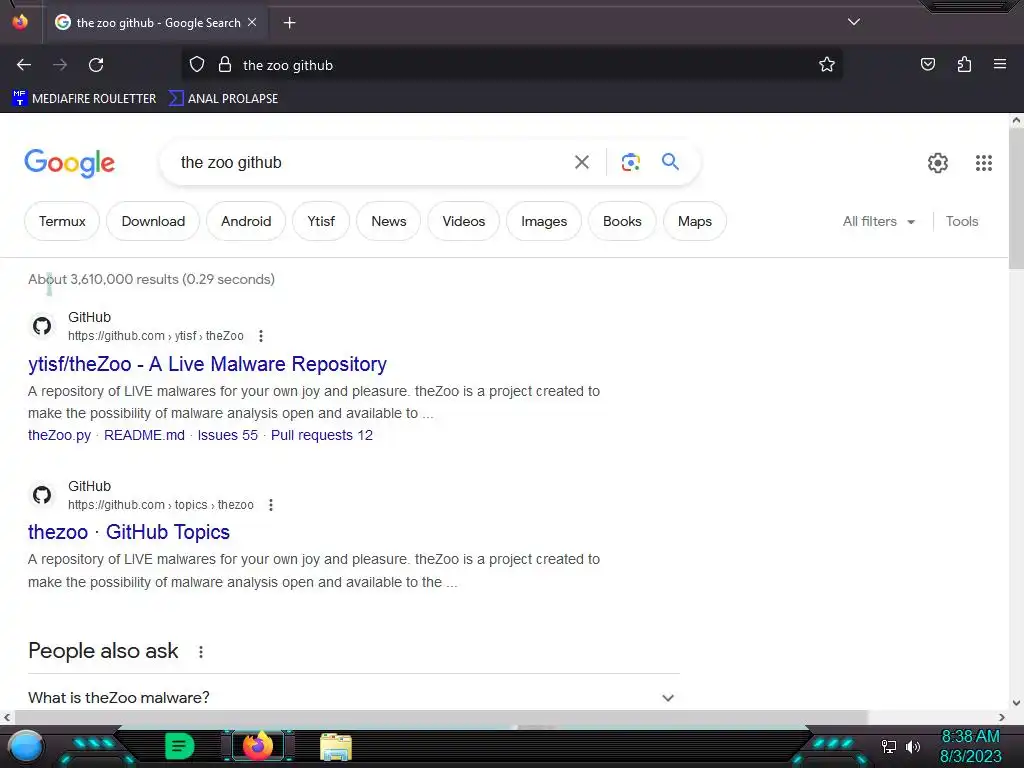Select the Download filter chip
This screenshot has width=1024, height=768.
click(153, 221)
